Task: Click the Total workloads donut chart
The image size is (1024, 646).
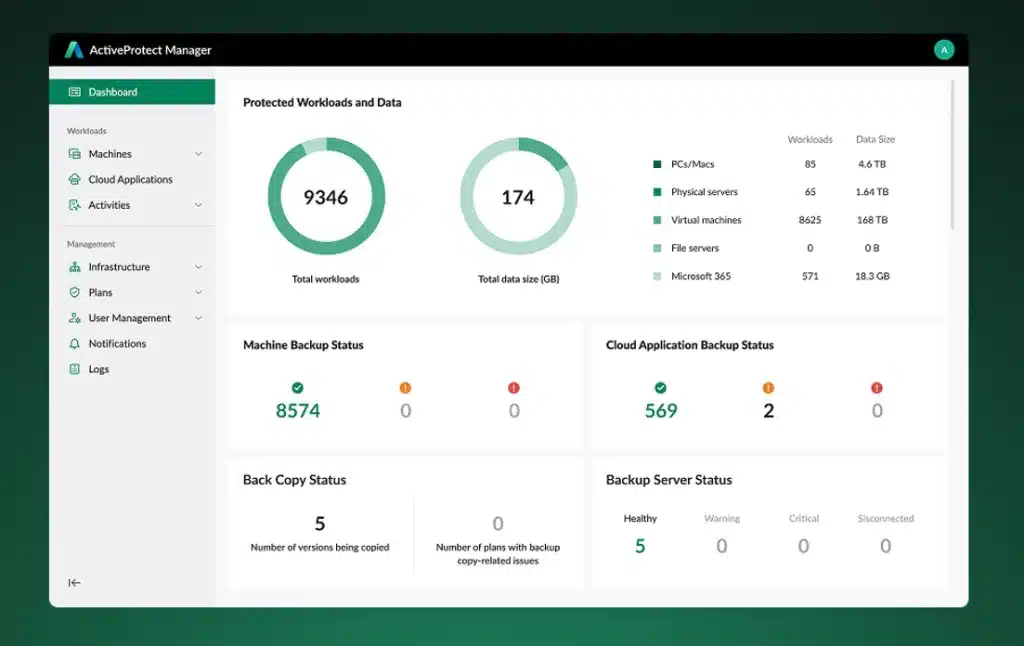Action: (x=326, y=196)
